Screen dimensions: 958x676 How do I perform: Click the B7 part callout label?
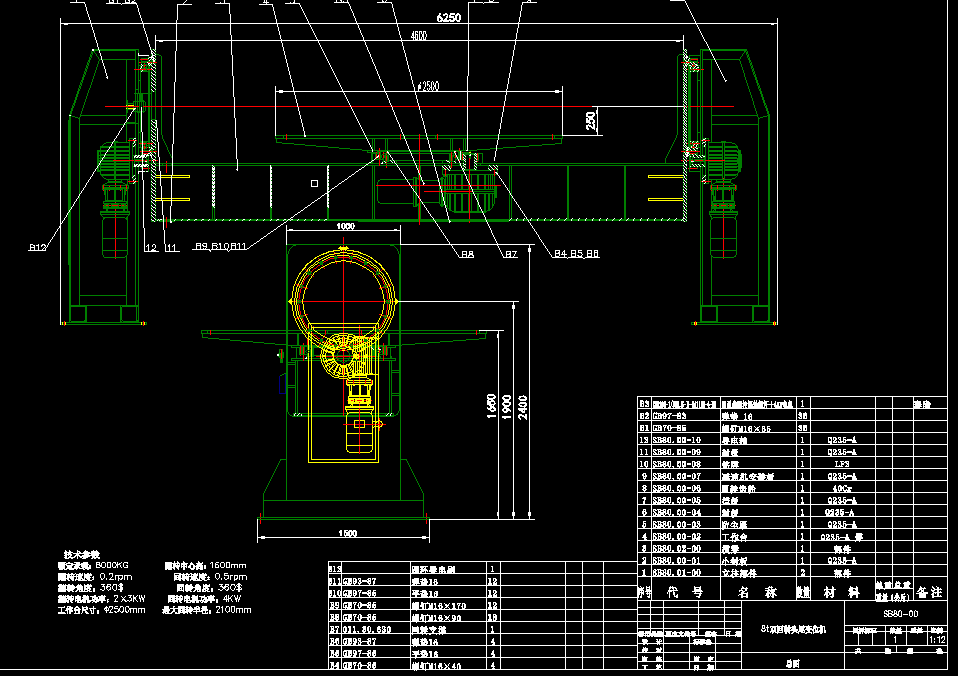(510, 254)
